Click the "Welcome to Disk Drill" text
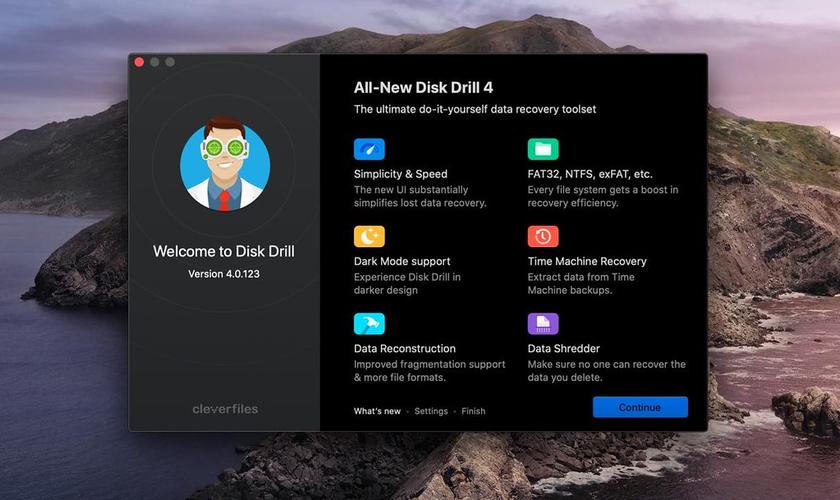Viewport: 840px width, 500px height. pyautogui.click(x=224, y=252)
